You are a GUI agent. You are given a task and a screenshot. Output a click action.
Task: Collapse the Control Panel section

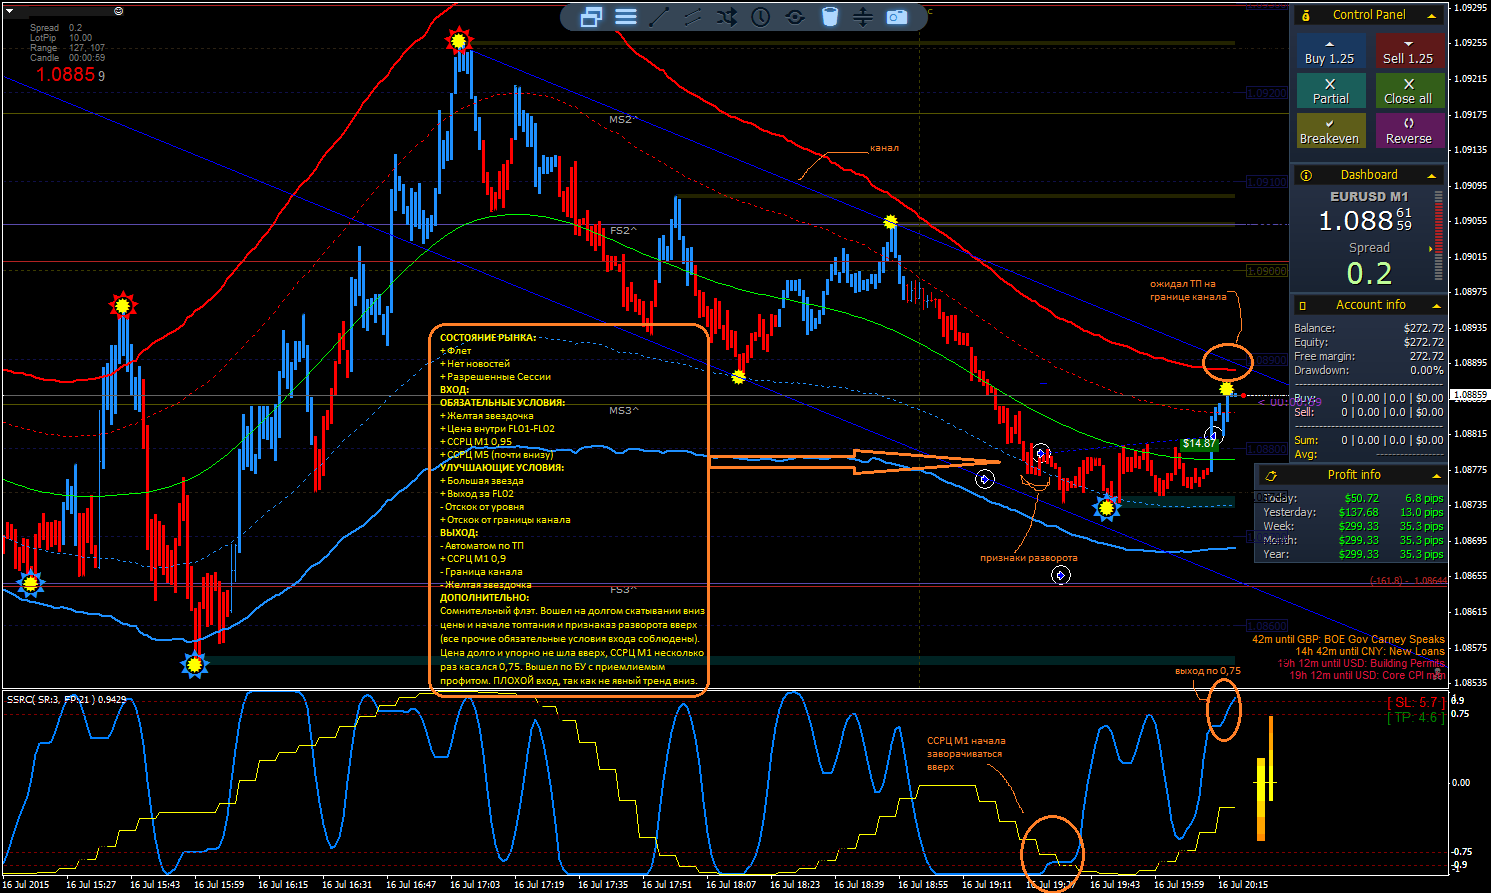tap(1432, 16)
